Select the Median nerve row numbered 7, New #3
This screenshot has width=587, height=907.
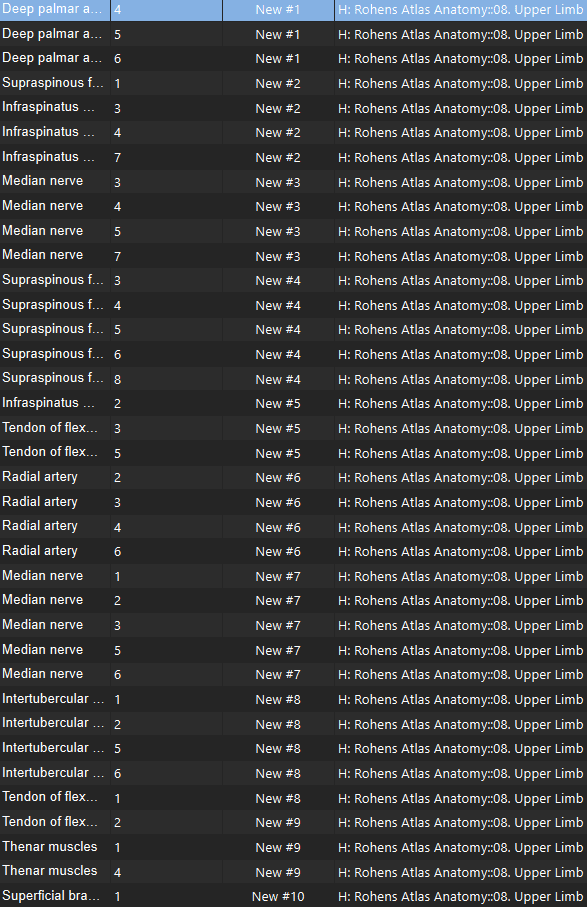click(x=293, y=256)
